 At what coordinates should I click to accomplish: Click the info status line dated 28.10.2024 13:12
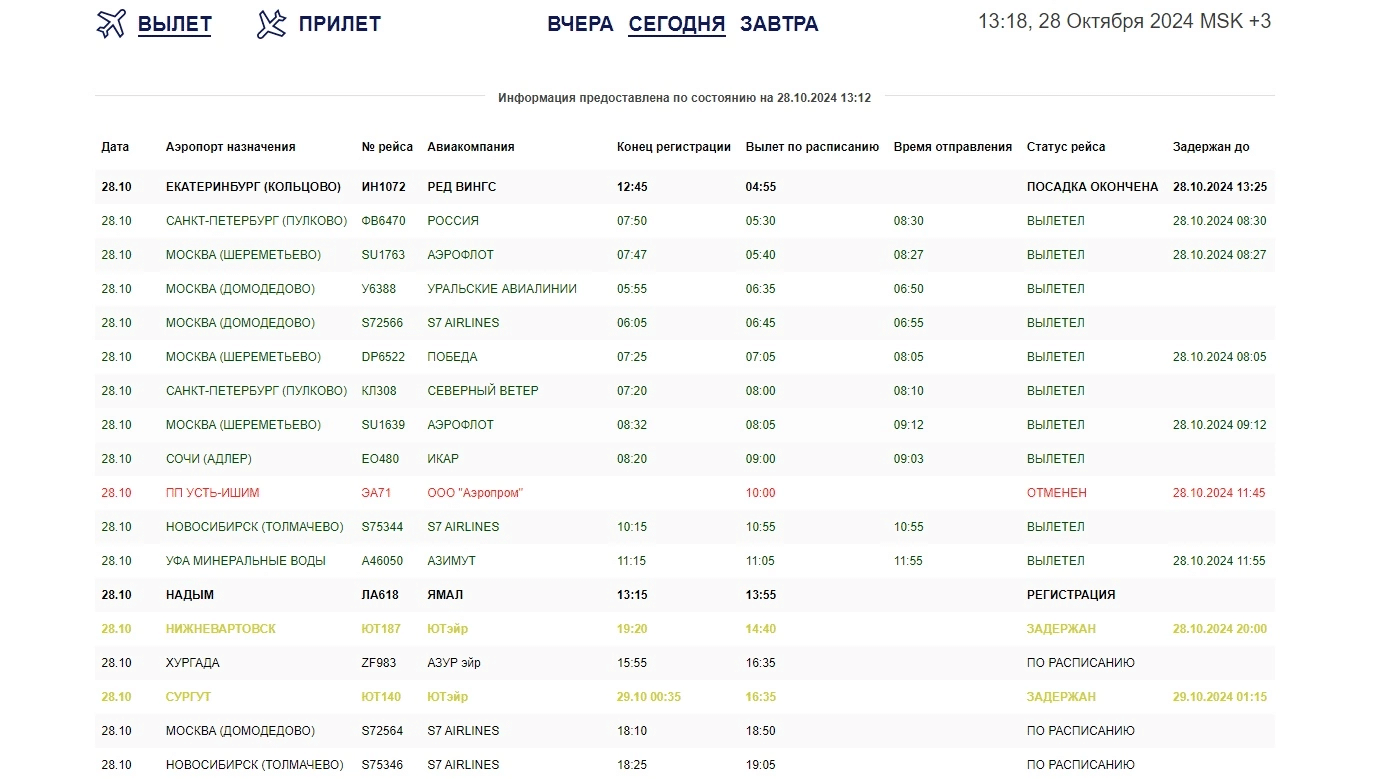(x=684, y=98)
